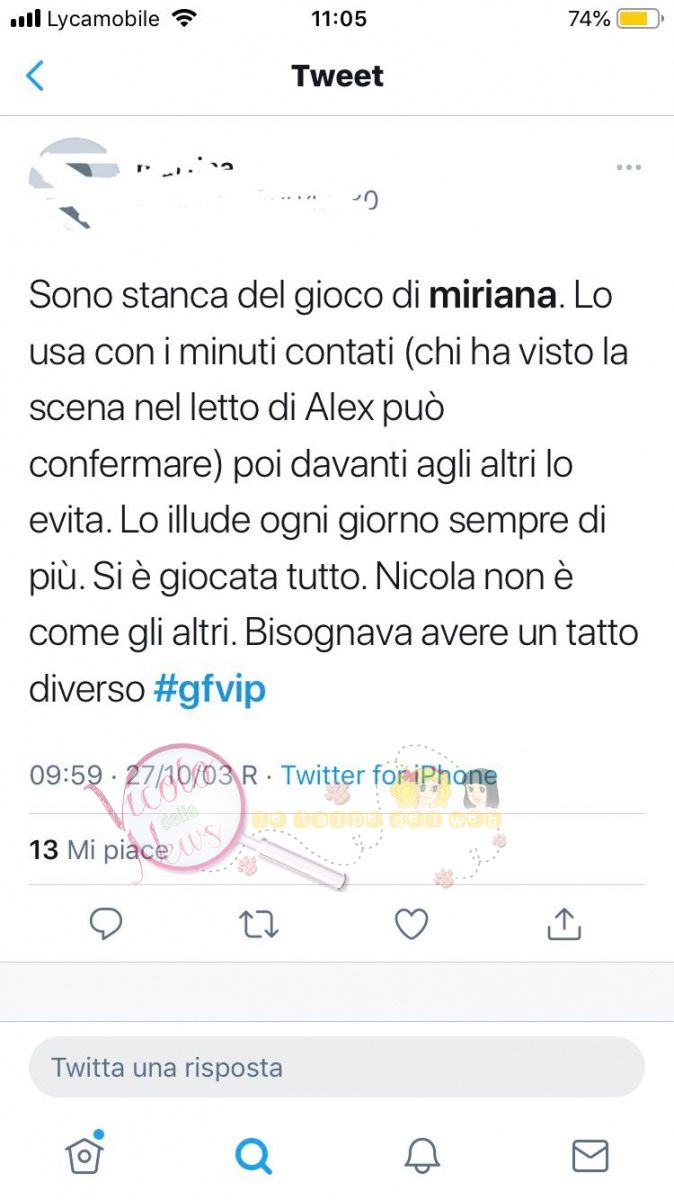
Task: Open the Home tab icon
Action: click(84, 1153)
